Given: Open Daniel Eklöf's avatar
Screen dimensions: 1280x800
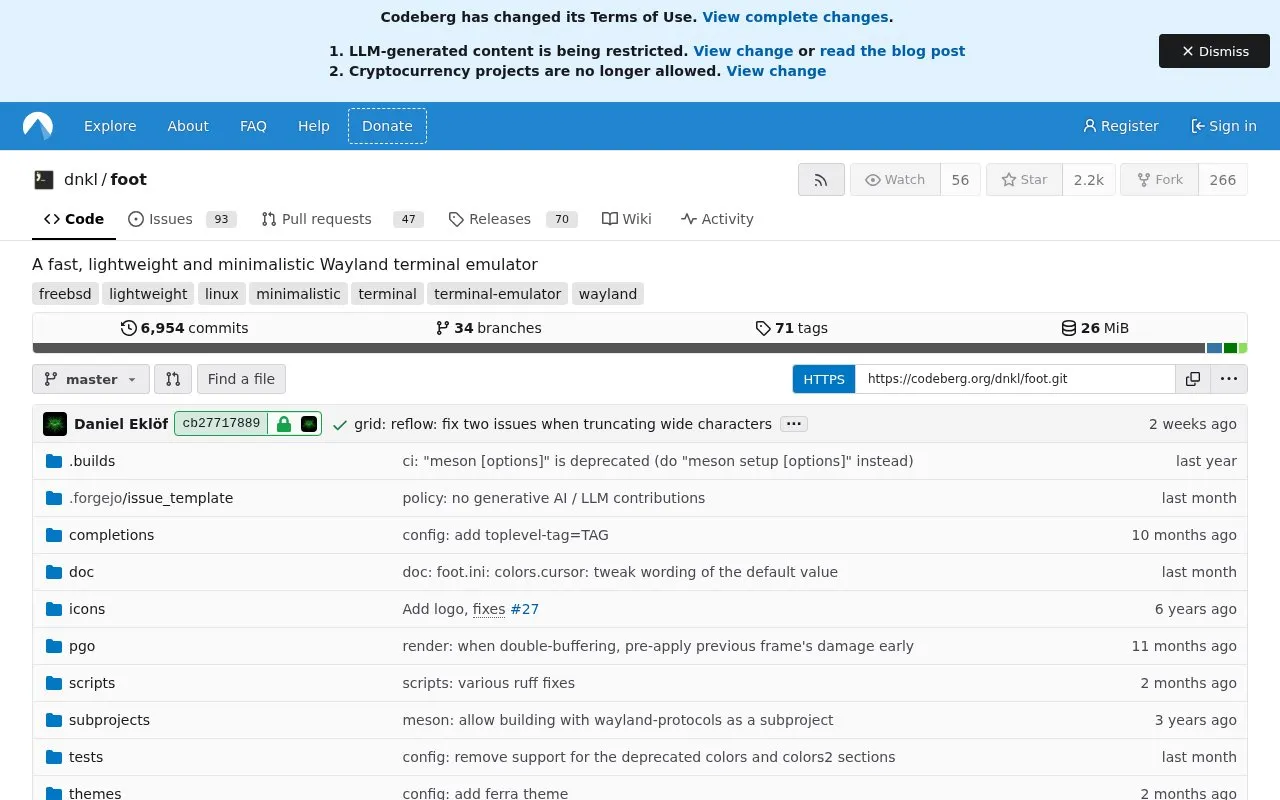Looking at the screenshot, I should pyautogui.click(x=55, y=424).
